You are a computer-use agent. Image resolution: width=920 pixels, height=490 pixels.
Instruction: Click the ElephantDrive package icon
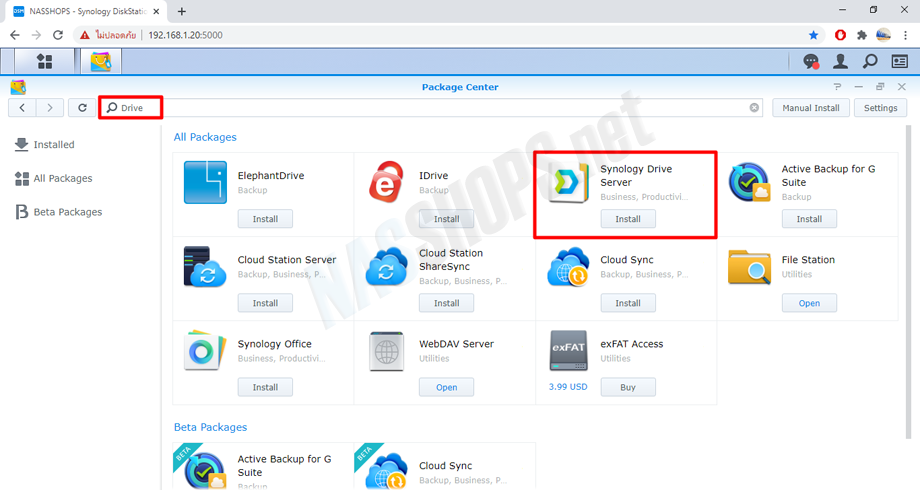coord(205,183)
